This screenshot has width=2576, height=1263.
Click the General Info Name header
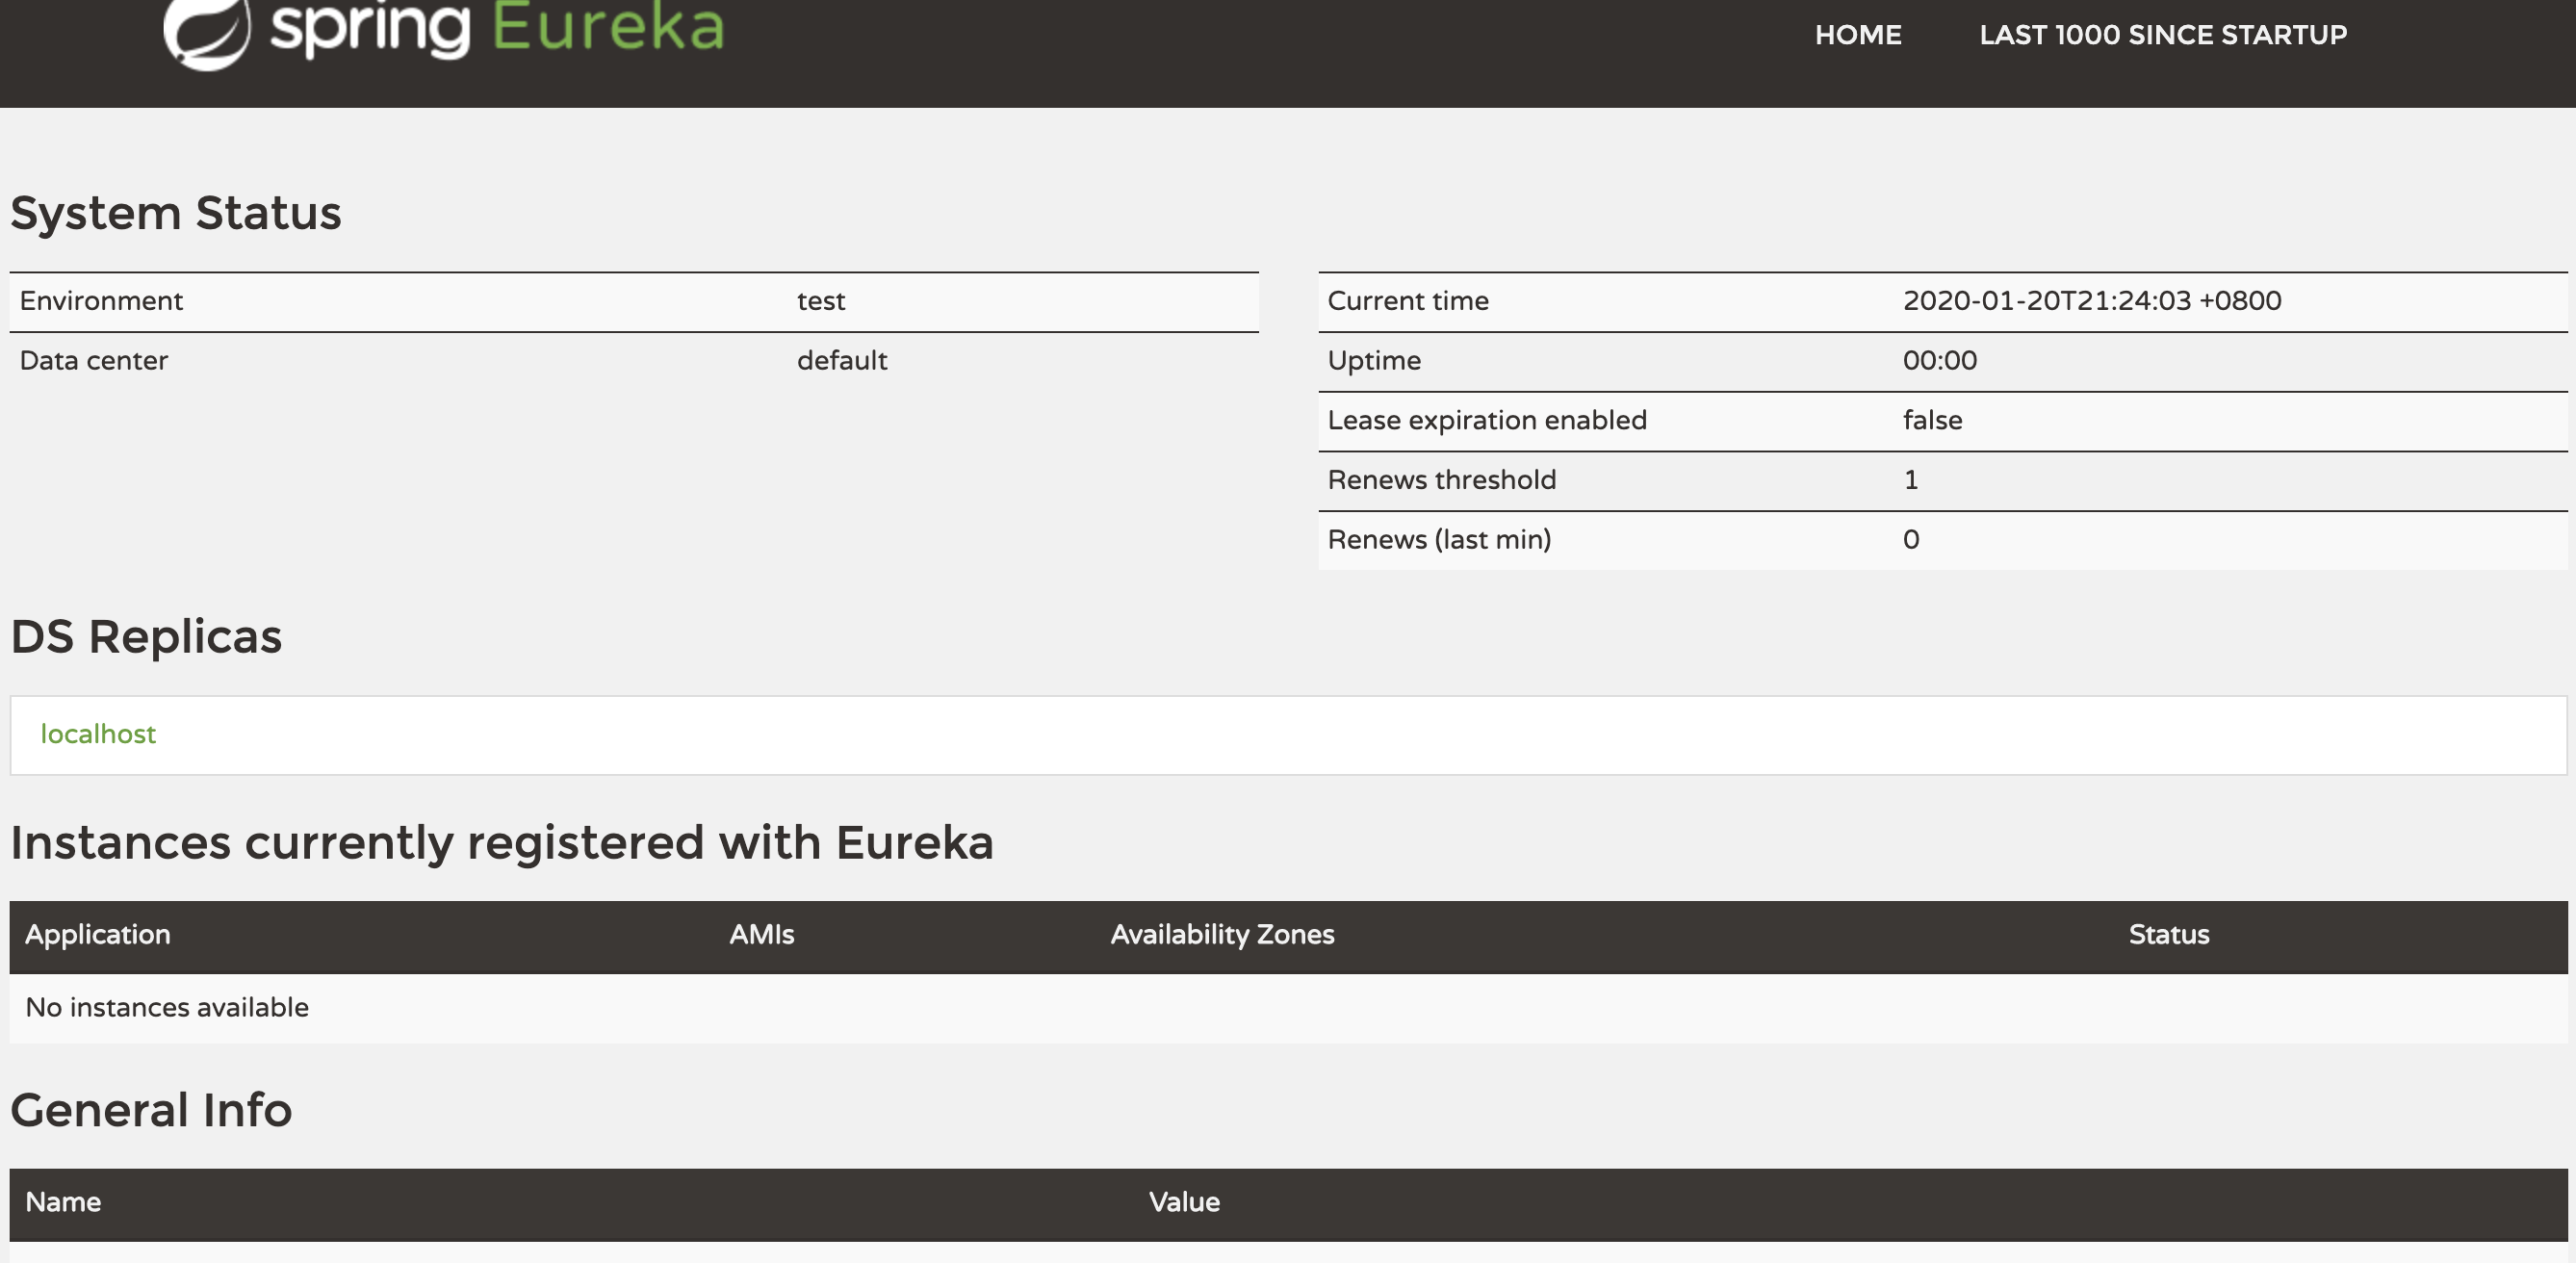point(63,1202)
